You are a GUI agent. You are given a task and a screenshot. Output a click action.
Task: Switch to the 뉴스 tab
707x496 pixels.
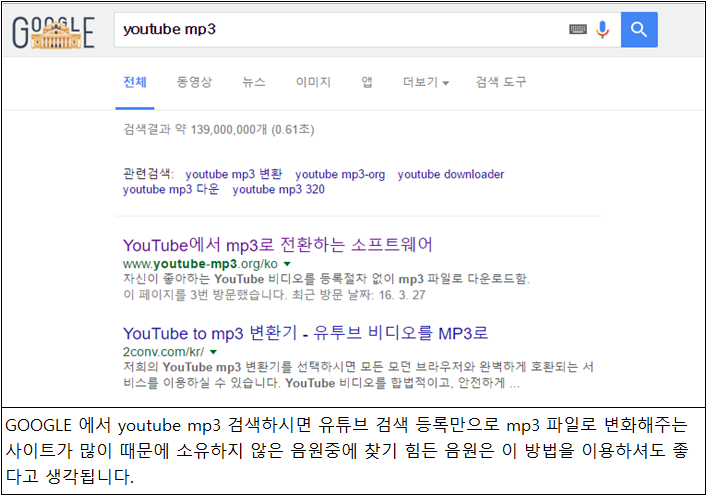[x=254, y=82]
